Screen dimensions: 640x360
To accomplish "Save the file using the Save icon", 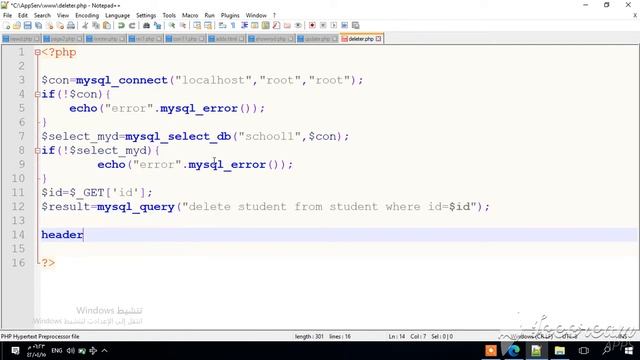I will tap(27, 25).
